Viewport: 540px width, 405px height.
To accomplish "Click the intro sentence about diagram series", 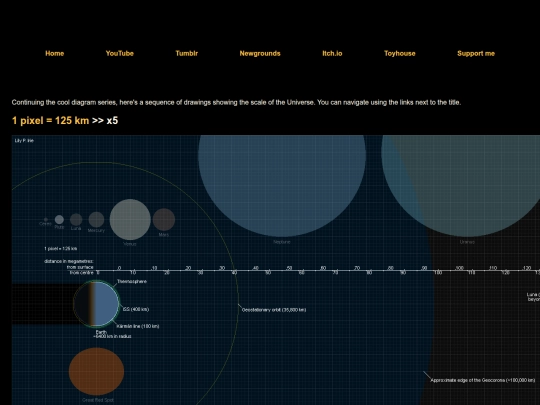I will click(236, 102).
